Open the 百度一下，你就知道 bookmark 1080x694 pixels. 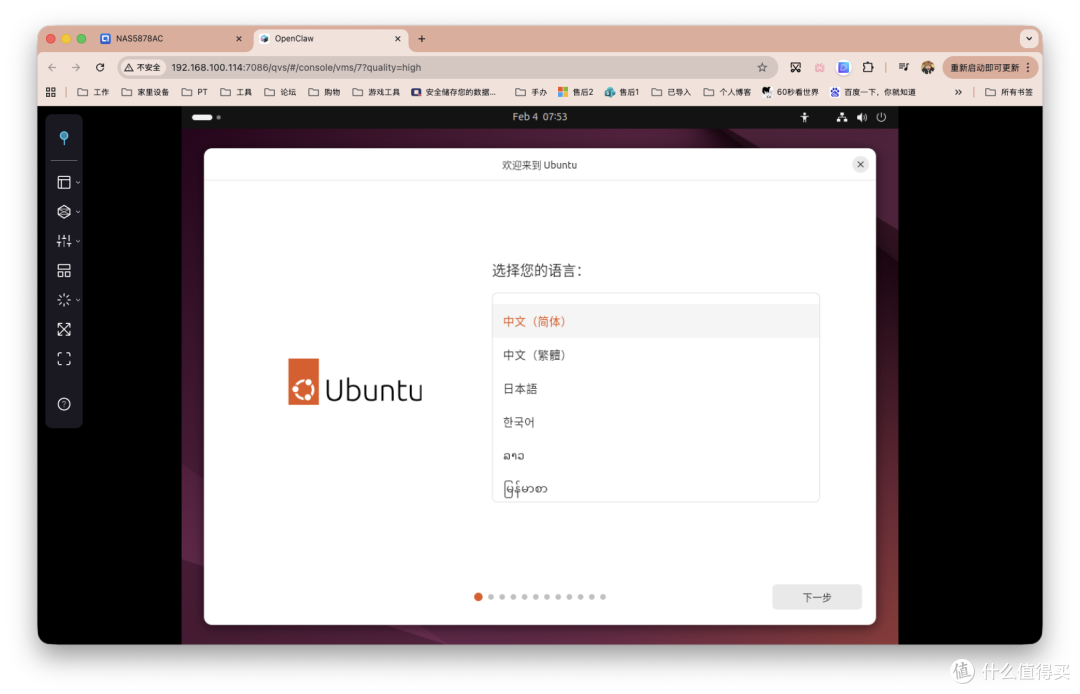[873, 92]
